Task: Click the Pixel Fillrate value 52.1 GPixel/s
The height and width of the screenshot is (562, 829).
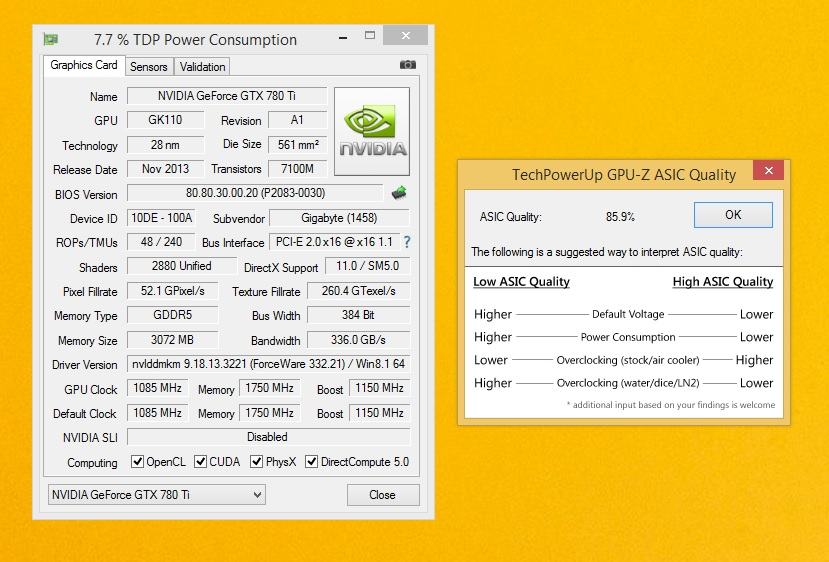Action: click(x=172, y=291)
